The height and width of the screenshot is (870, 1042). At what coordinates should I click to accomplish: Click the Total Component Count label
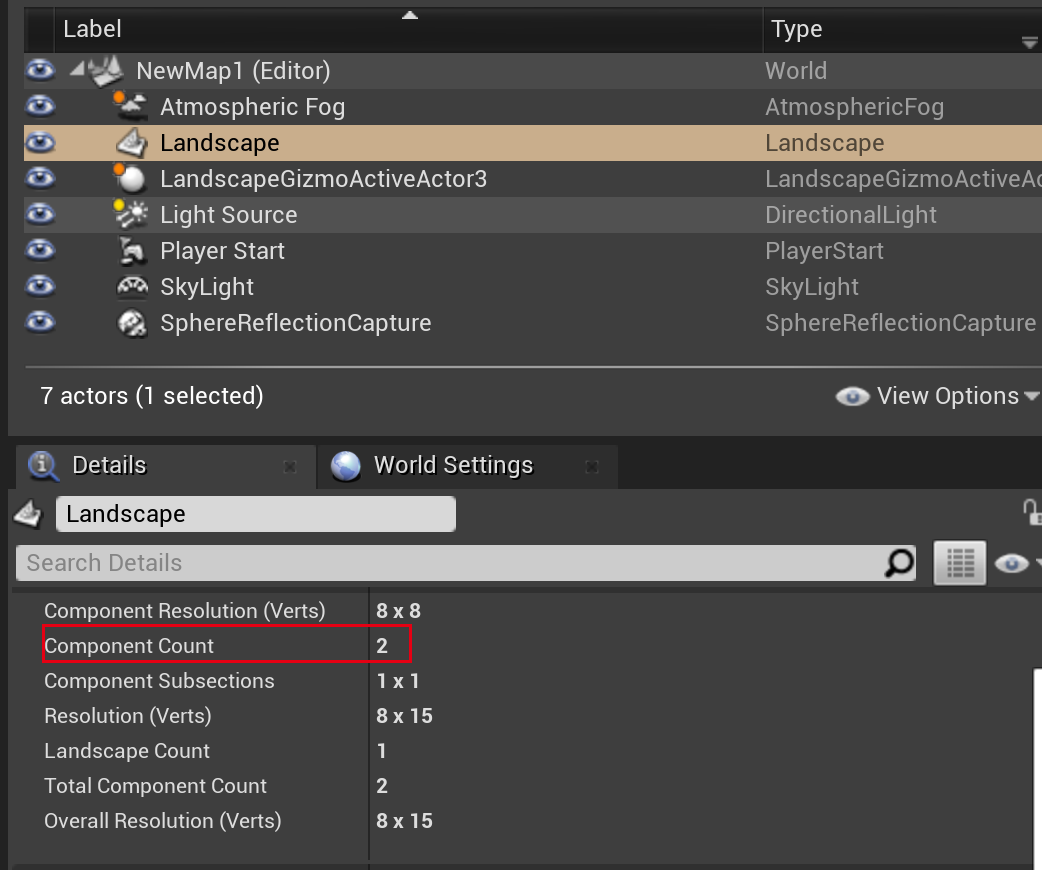156,786
